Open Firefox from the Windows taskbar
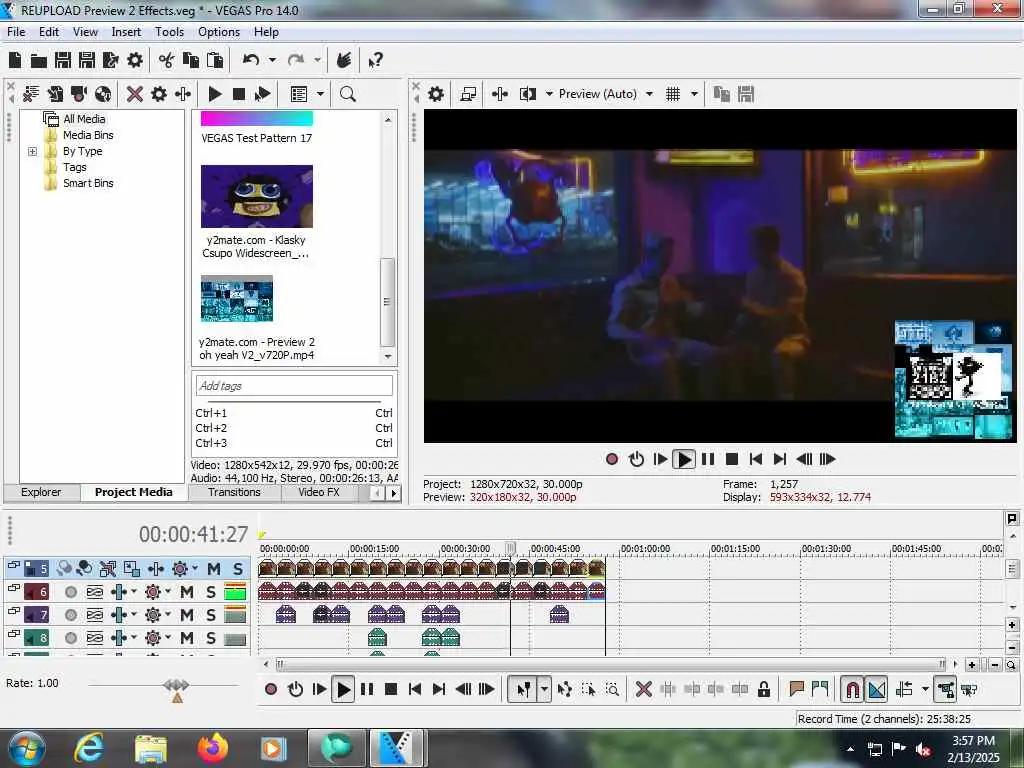This screenshot has height=768, width=1024. 213,748
